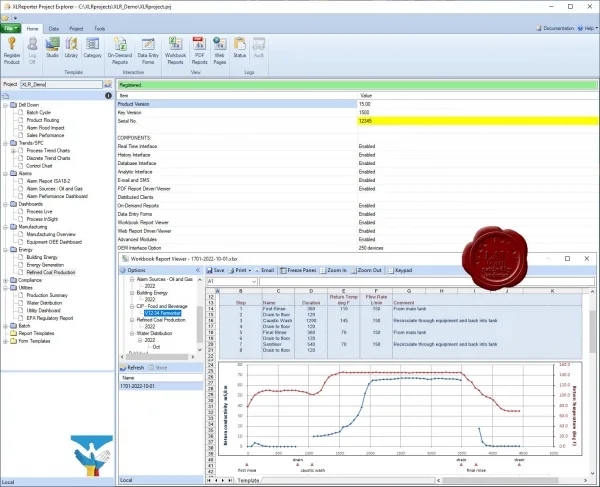Maximize the Workbook Report Viewer window
The height and width of the screenshot is (487, 600).
pos(567,259)
